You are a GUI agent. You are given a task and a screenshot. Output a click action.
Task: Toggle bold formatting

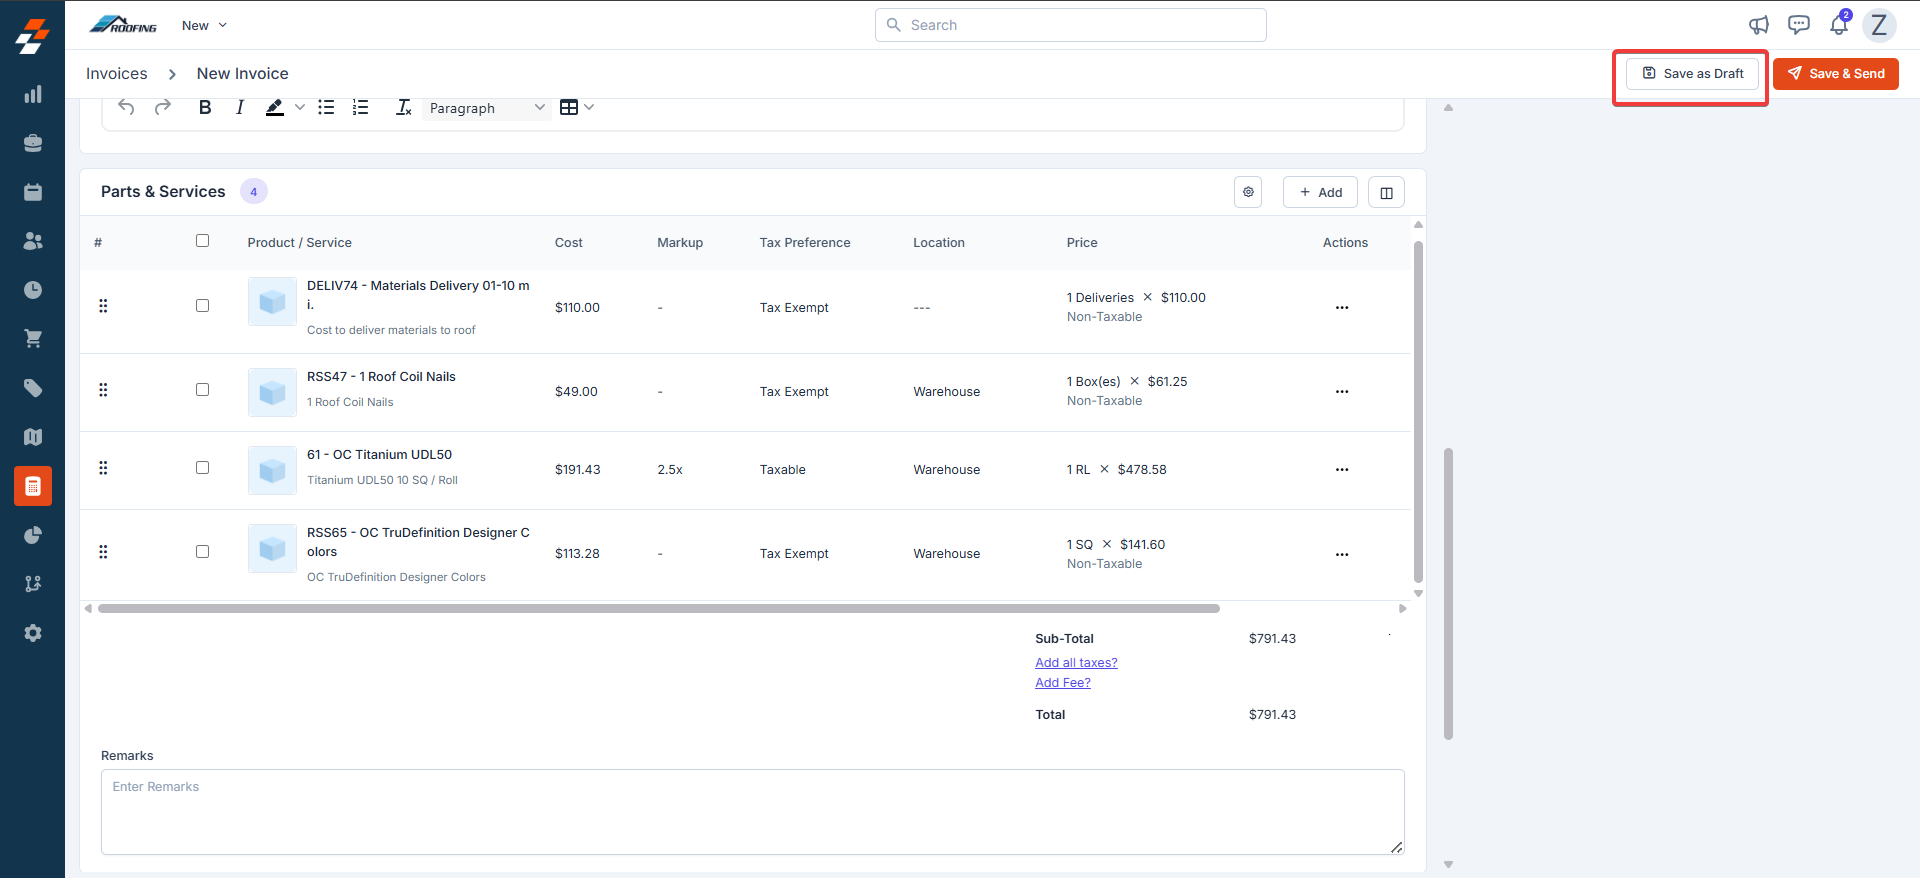pyautogui.click(x=205, y=107)
